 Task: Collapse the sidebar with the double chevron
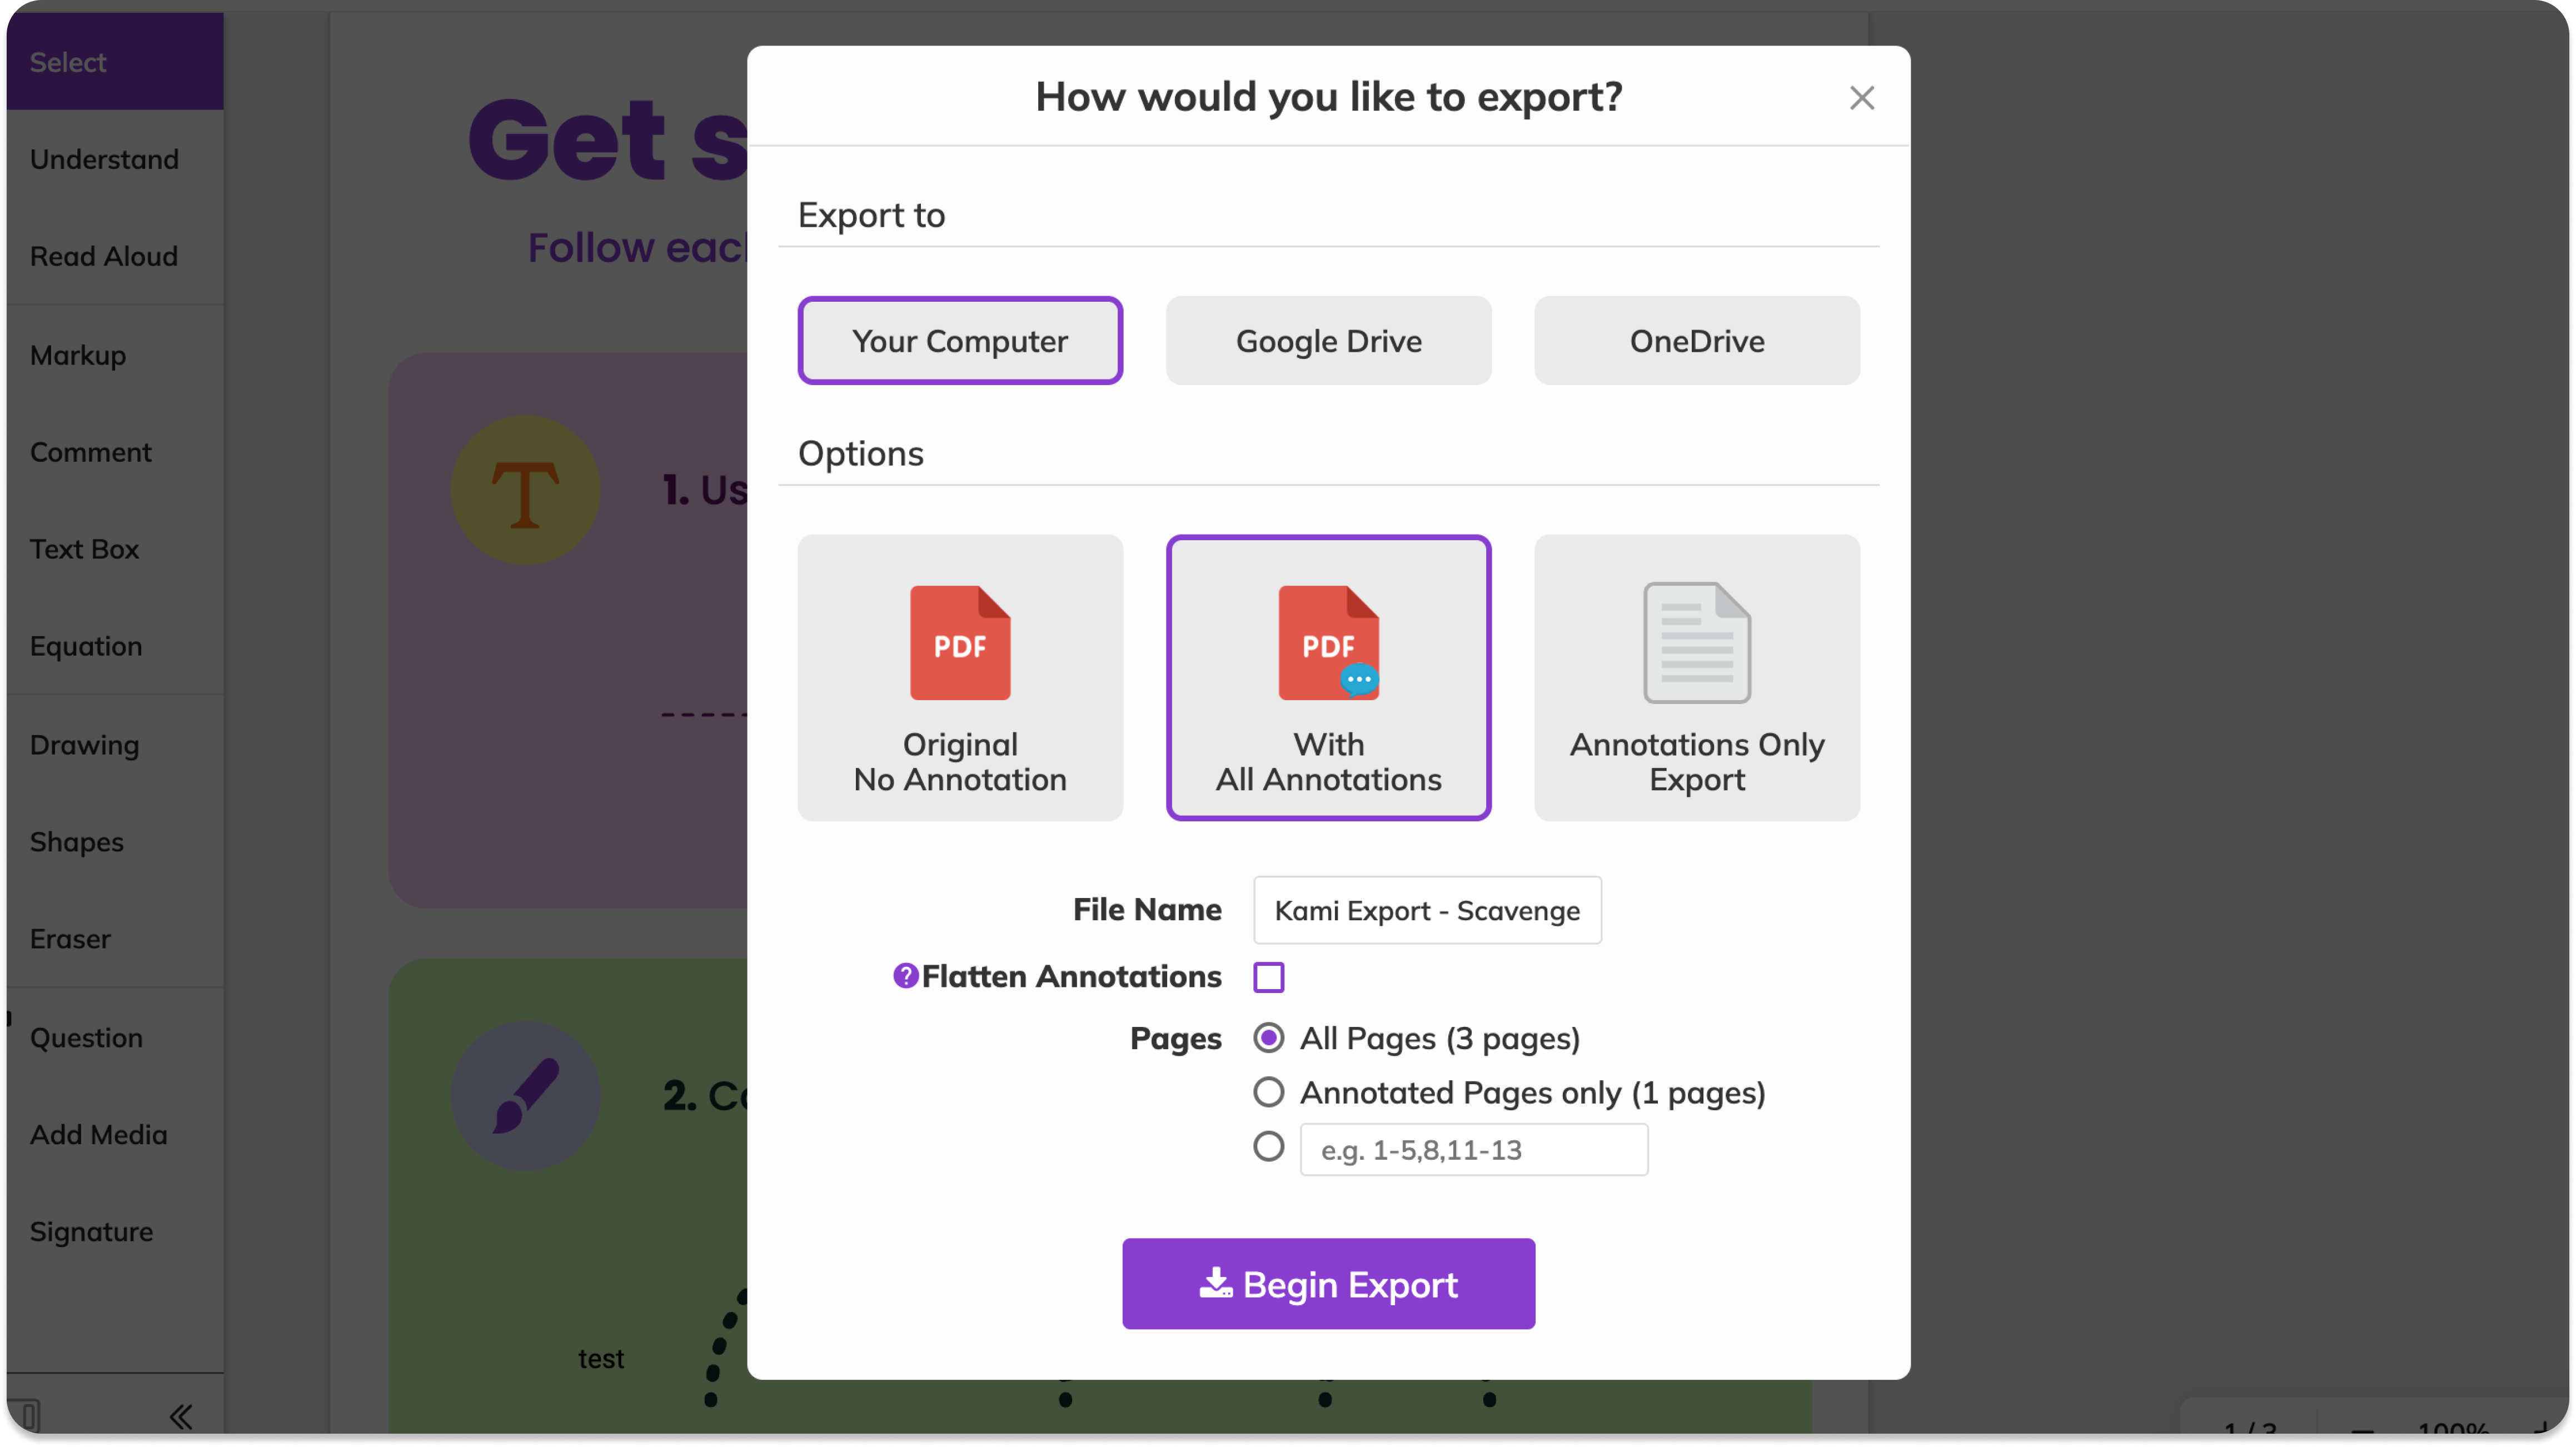(x=181, y=1416)
